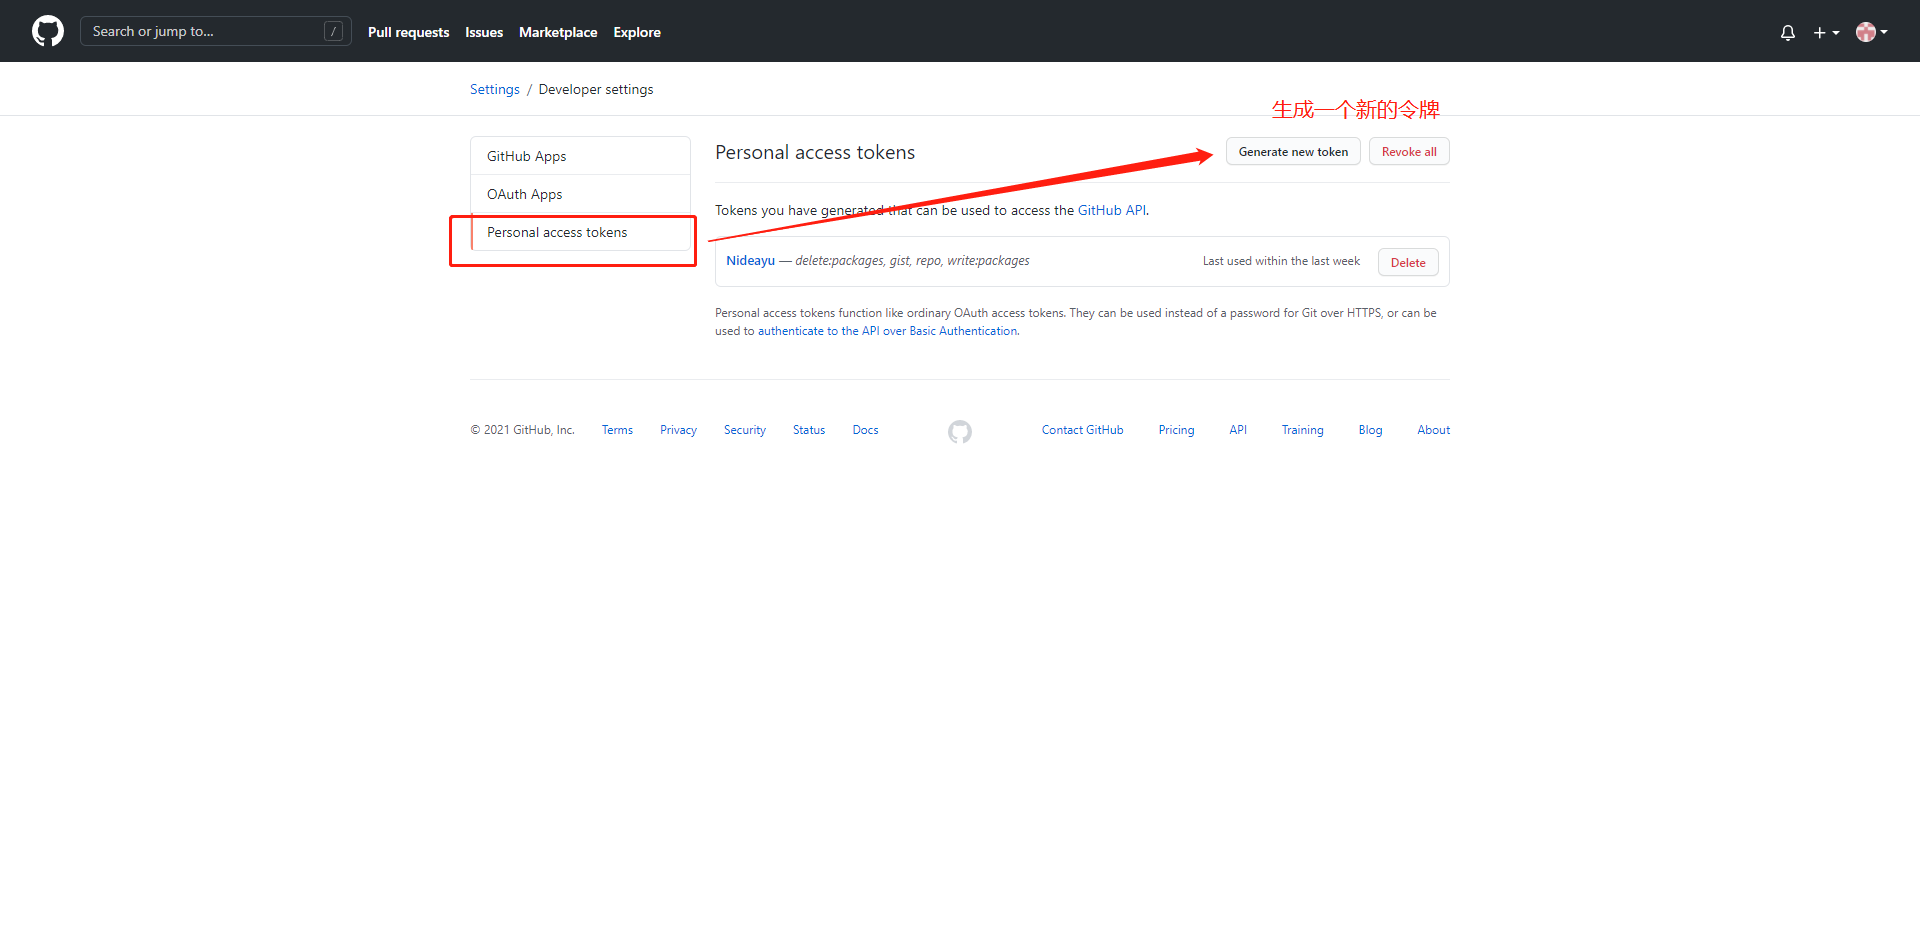Delete the Nideayu token

(x=1408, y=262)
